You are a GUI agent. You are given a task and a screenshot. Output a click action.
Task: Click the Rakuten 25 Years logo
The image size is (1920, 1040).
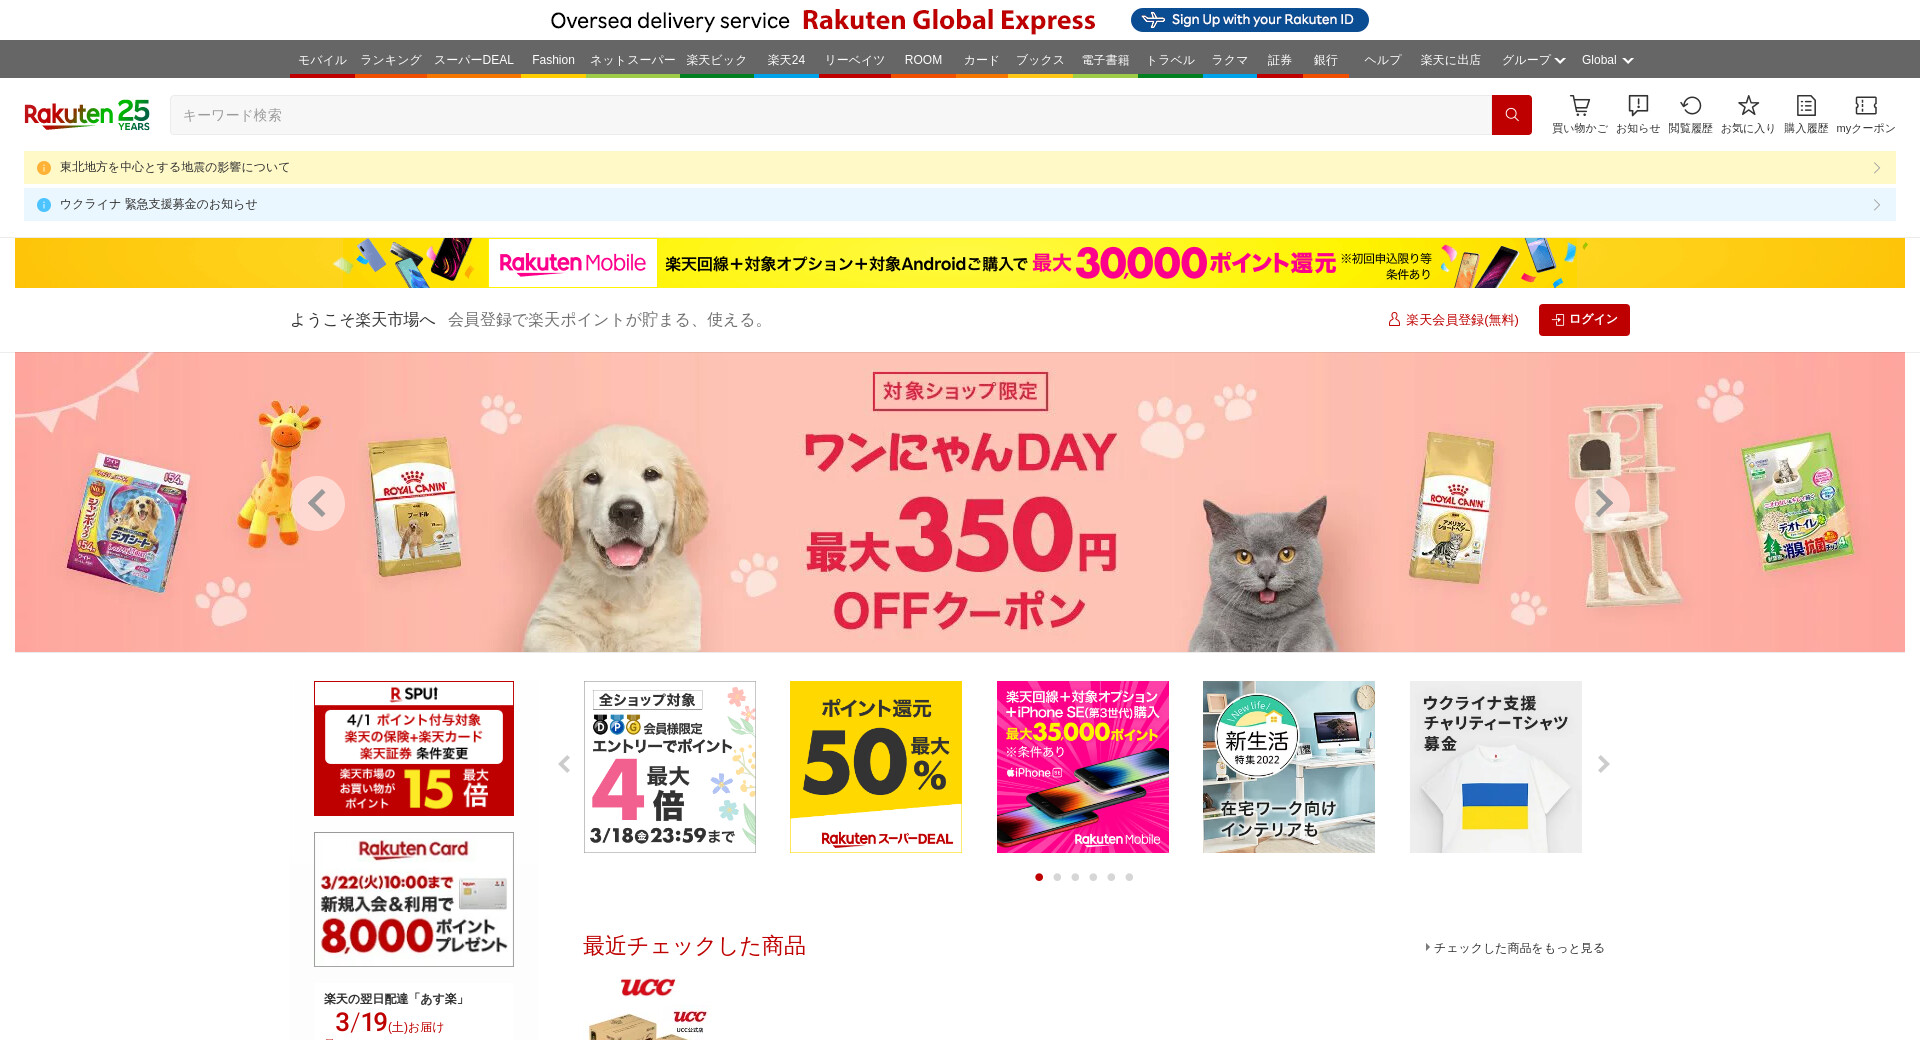coord(87,115)
